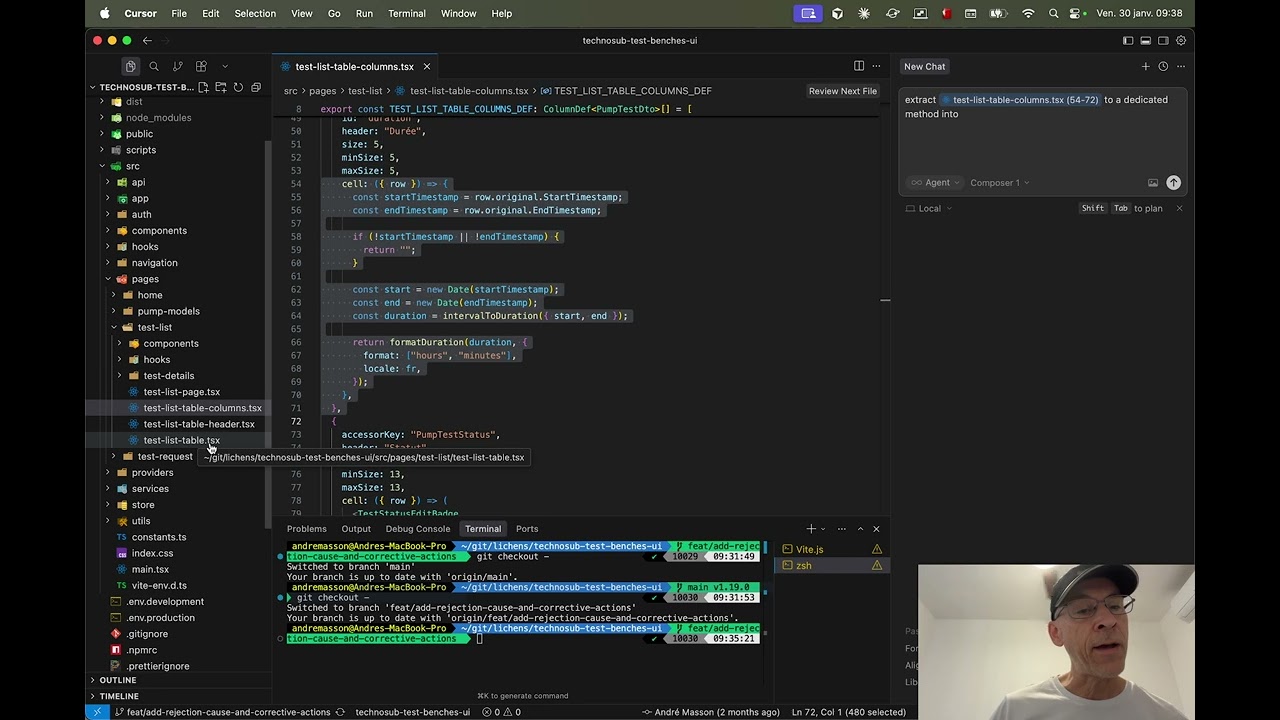Open the Agent mode dropdown

936,183
